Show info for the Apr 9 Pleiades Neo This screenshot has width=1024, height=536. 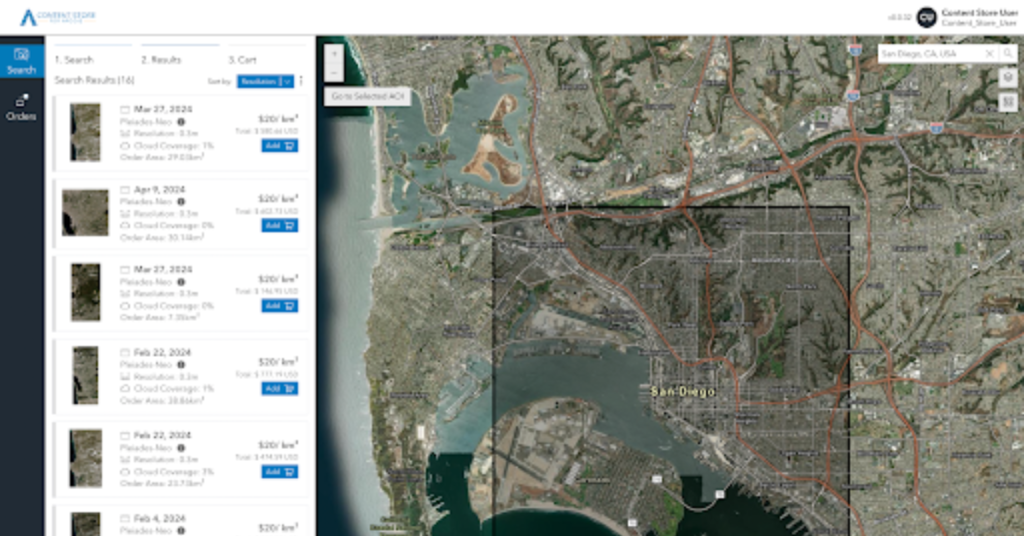pyautogui.click(x=181, y=201)
